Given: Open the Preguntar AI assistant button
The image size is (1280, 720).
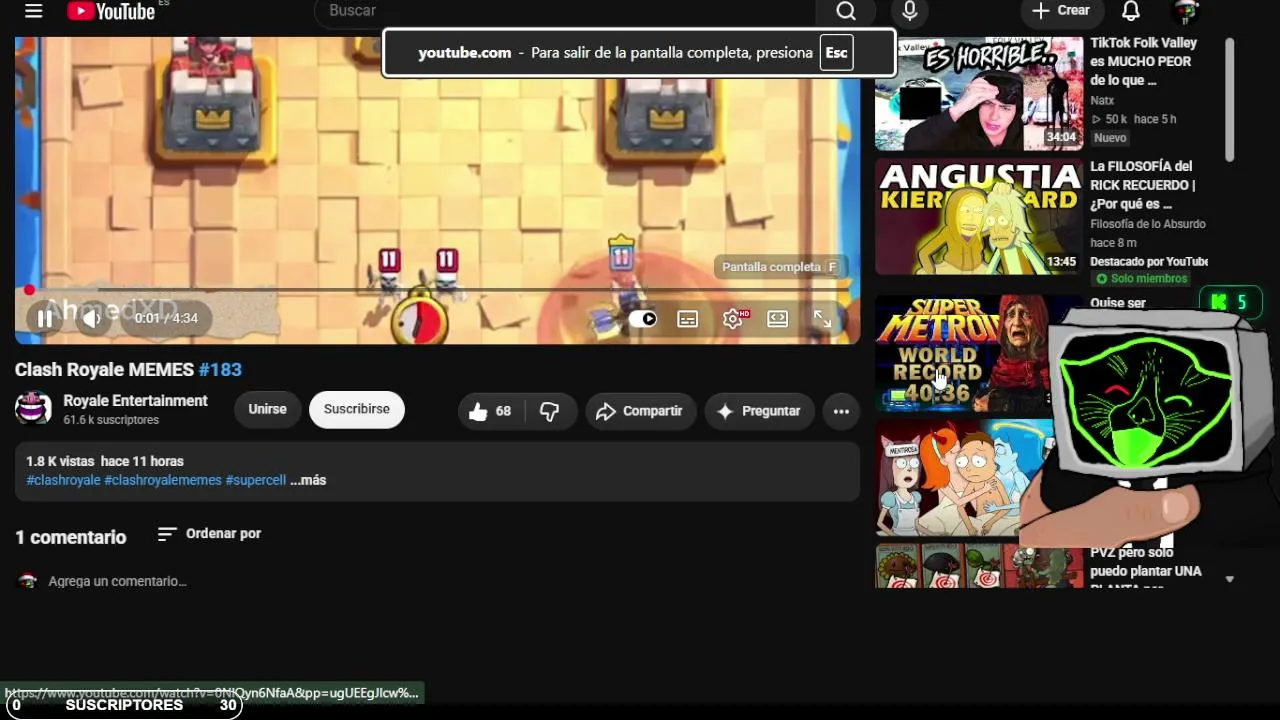Looking at the screenshot, I should tap(760, 411).
